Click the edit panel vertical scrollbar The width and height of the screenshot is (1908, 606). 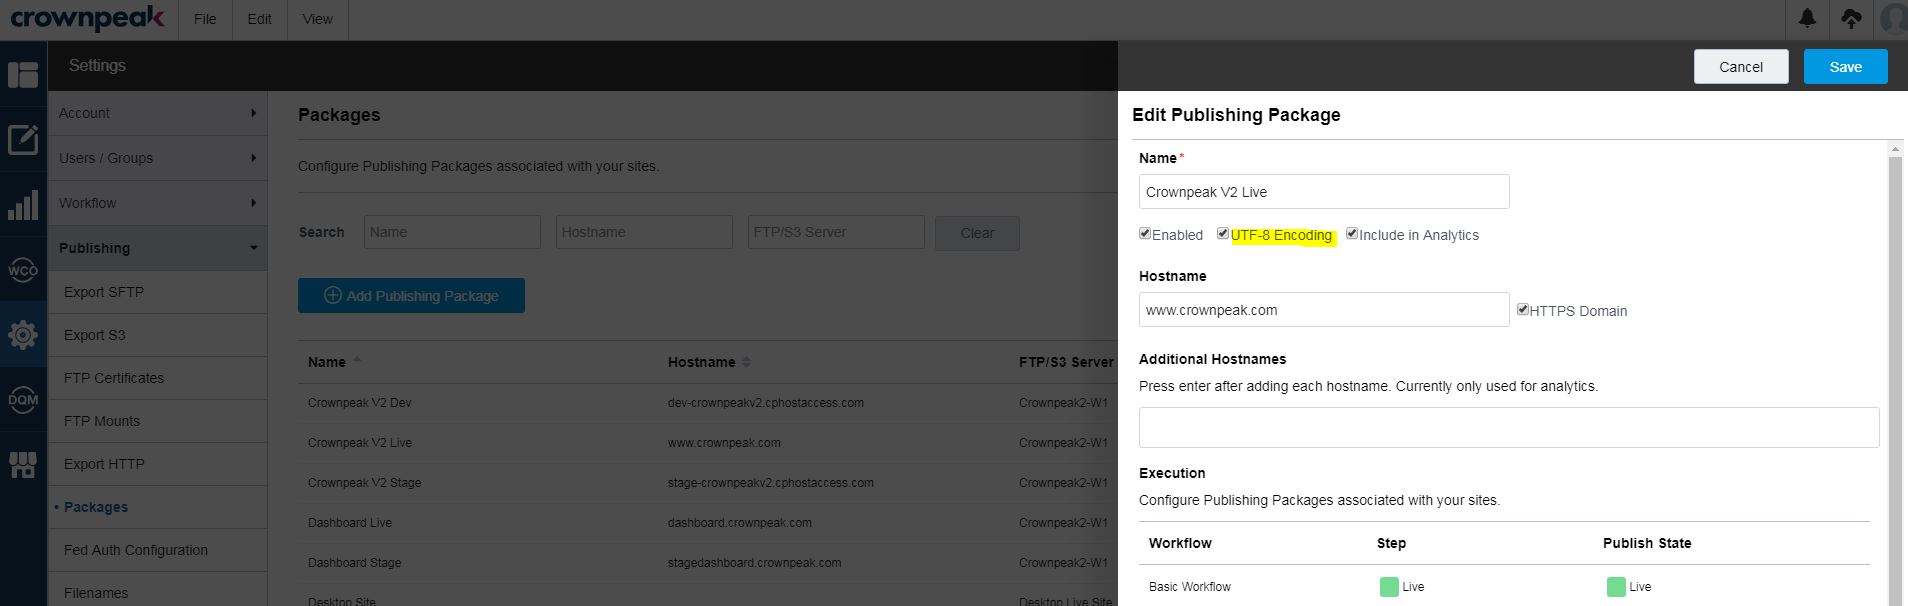pyautogui.click(x=1895, y=380)
